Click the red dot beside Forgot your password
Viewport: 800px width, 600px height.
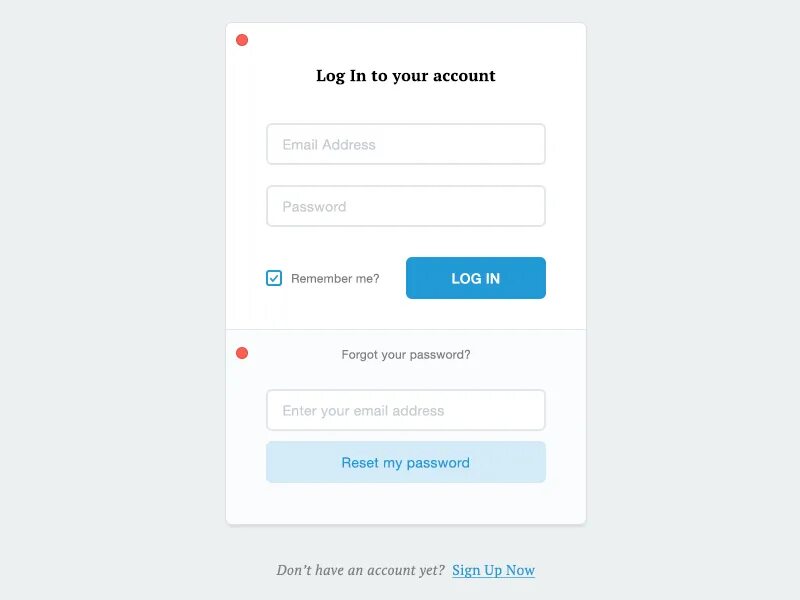tap(242, 353)
